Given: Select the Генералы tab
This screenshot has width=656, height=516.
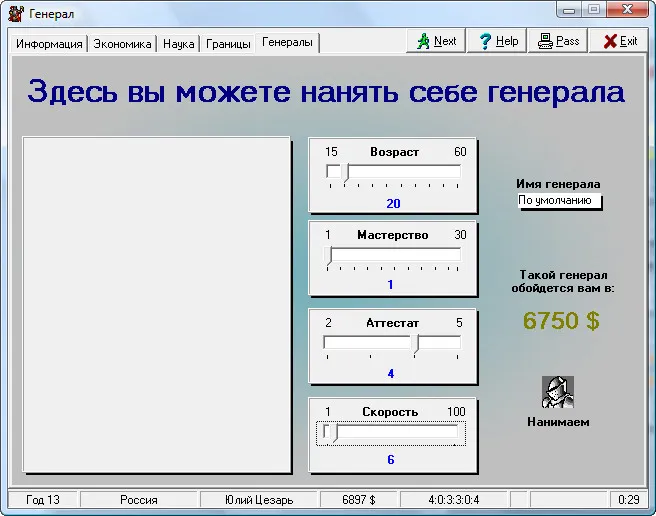Looking at the screenshot, I should (x=287, y=42).
